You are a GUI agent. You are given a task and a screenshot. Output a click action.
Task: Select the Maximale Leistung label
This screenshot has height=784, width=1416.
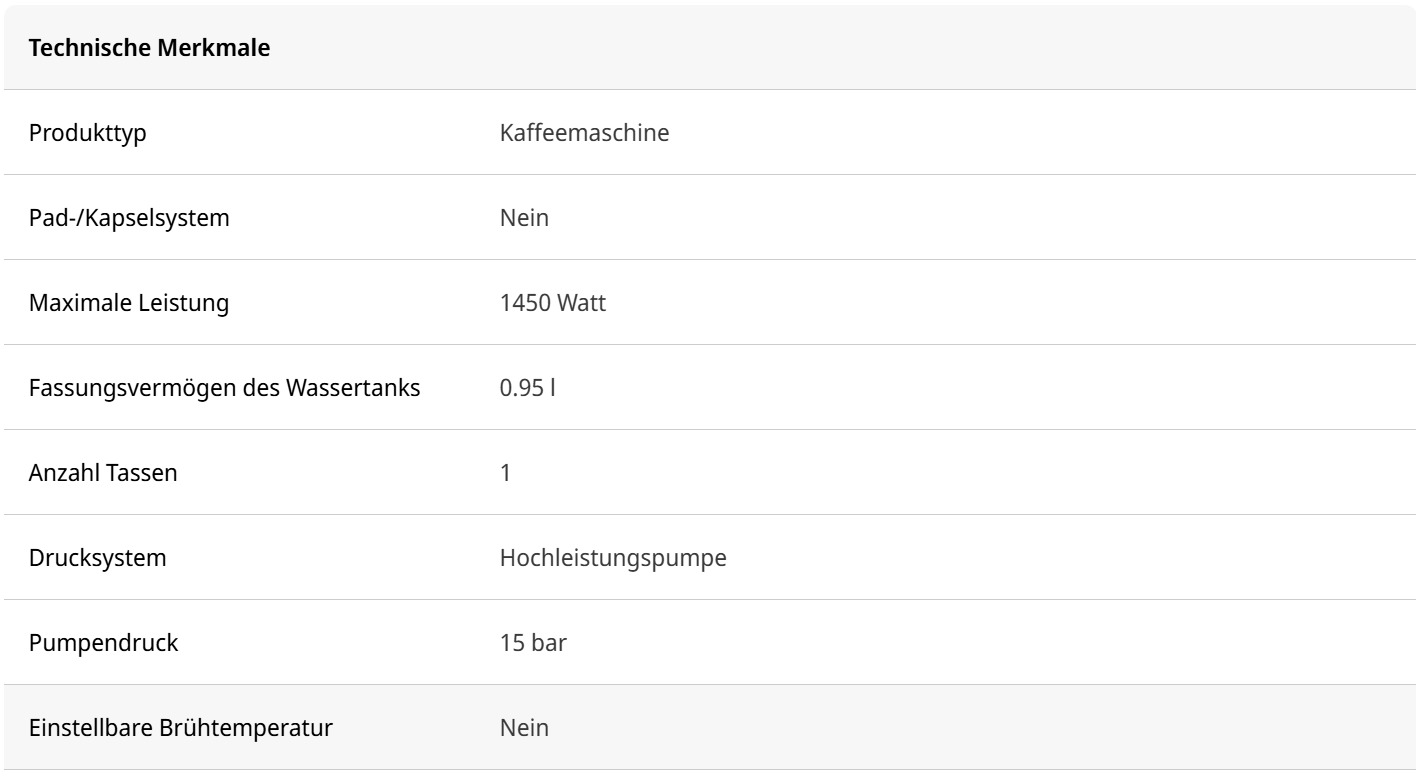[x=129, y=302]
